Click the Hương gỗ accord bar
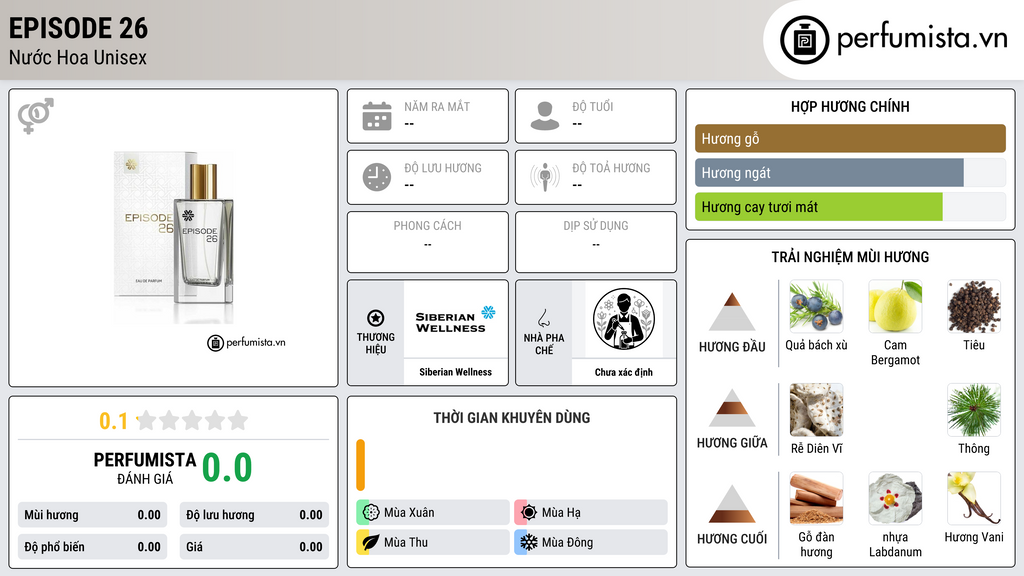The image size is (1024, 576). tap(850, 138)
